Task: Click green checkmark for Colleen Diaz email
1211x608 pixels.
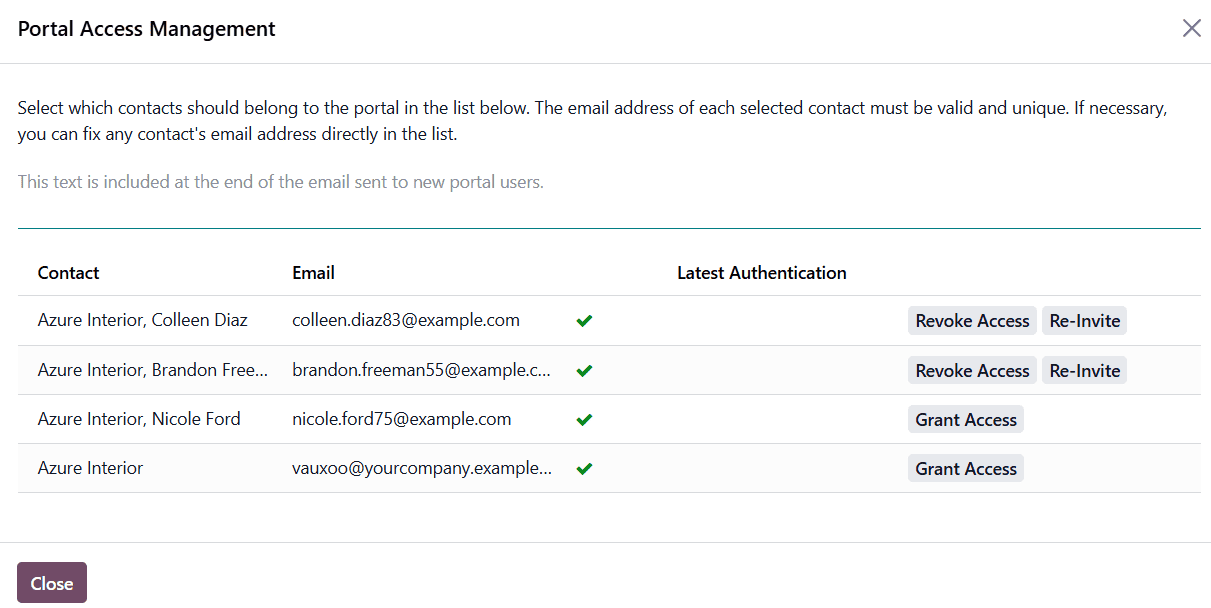Action: [585, 321]
